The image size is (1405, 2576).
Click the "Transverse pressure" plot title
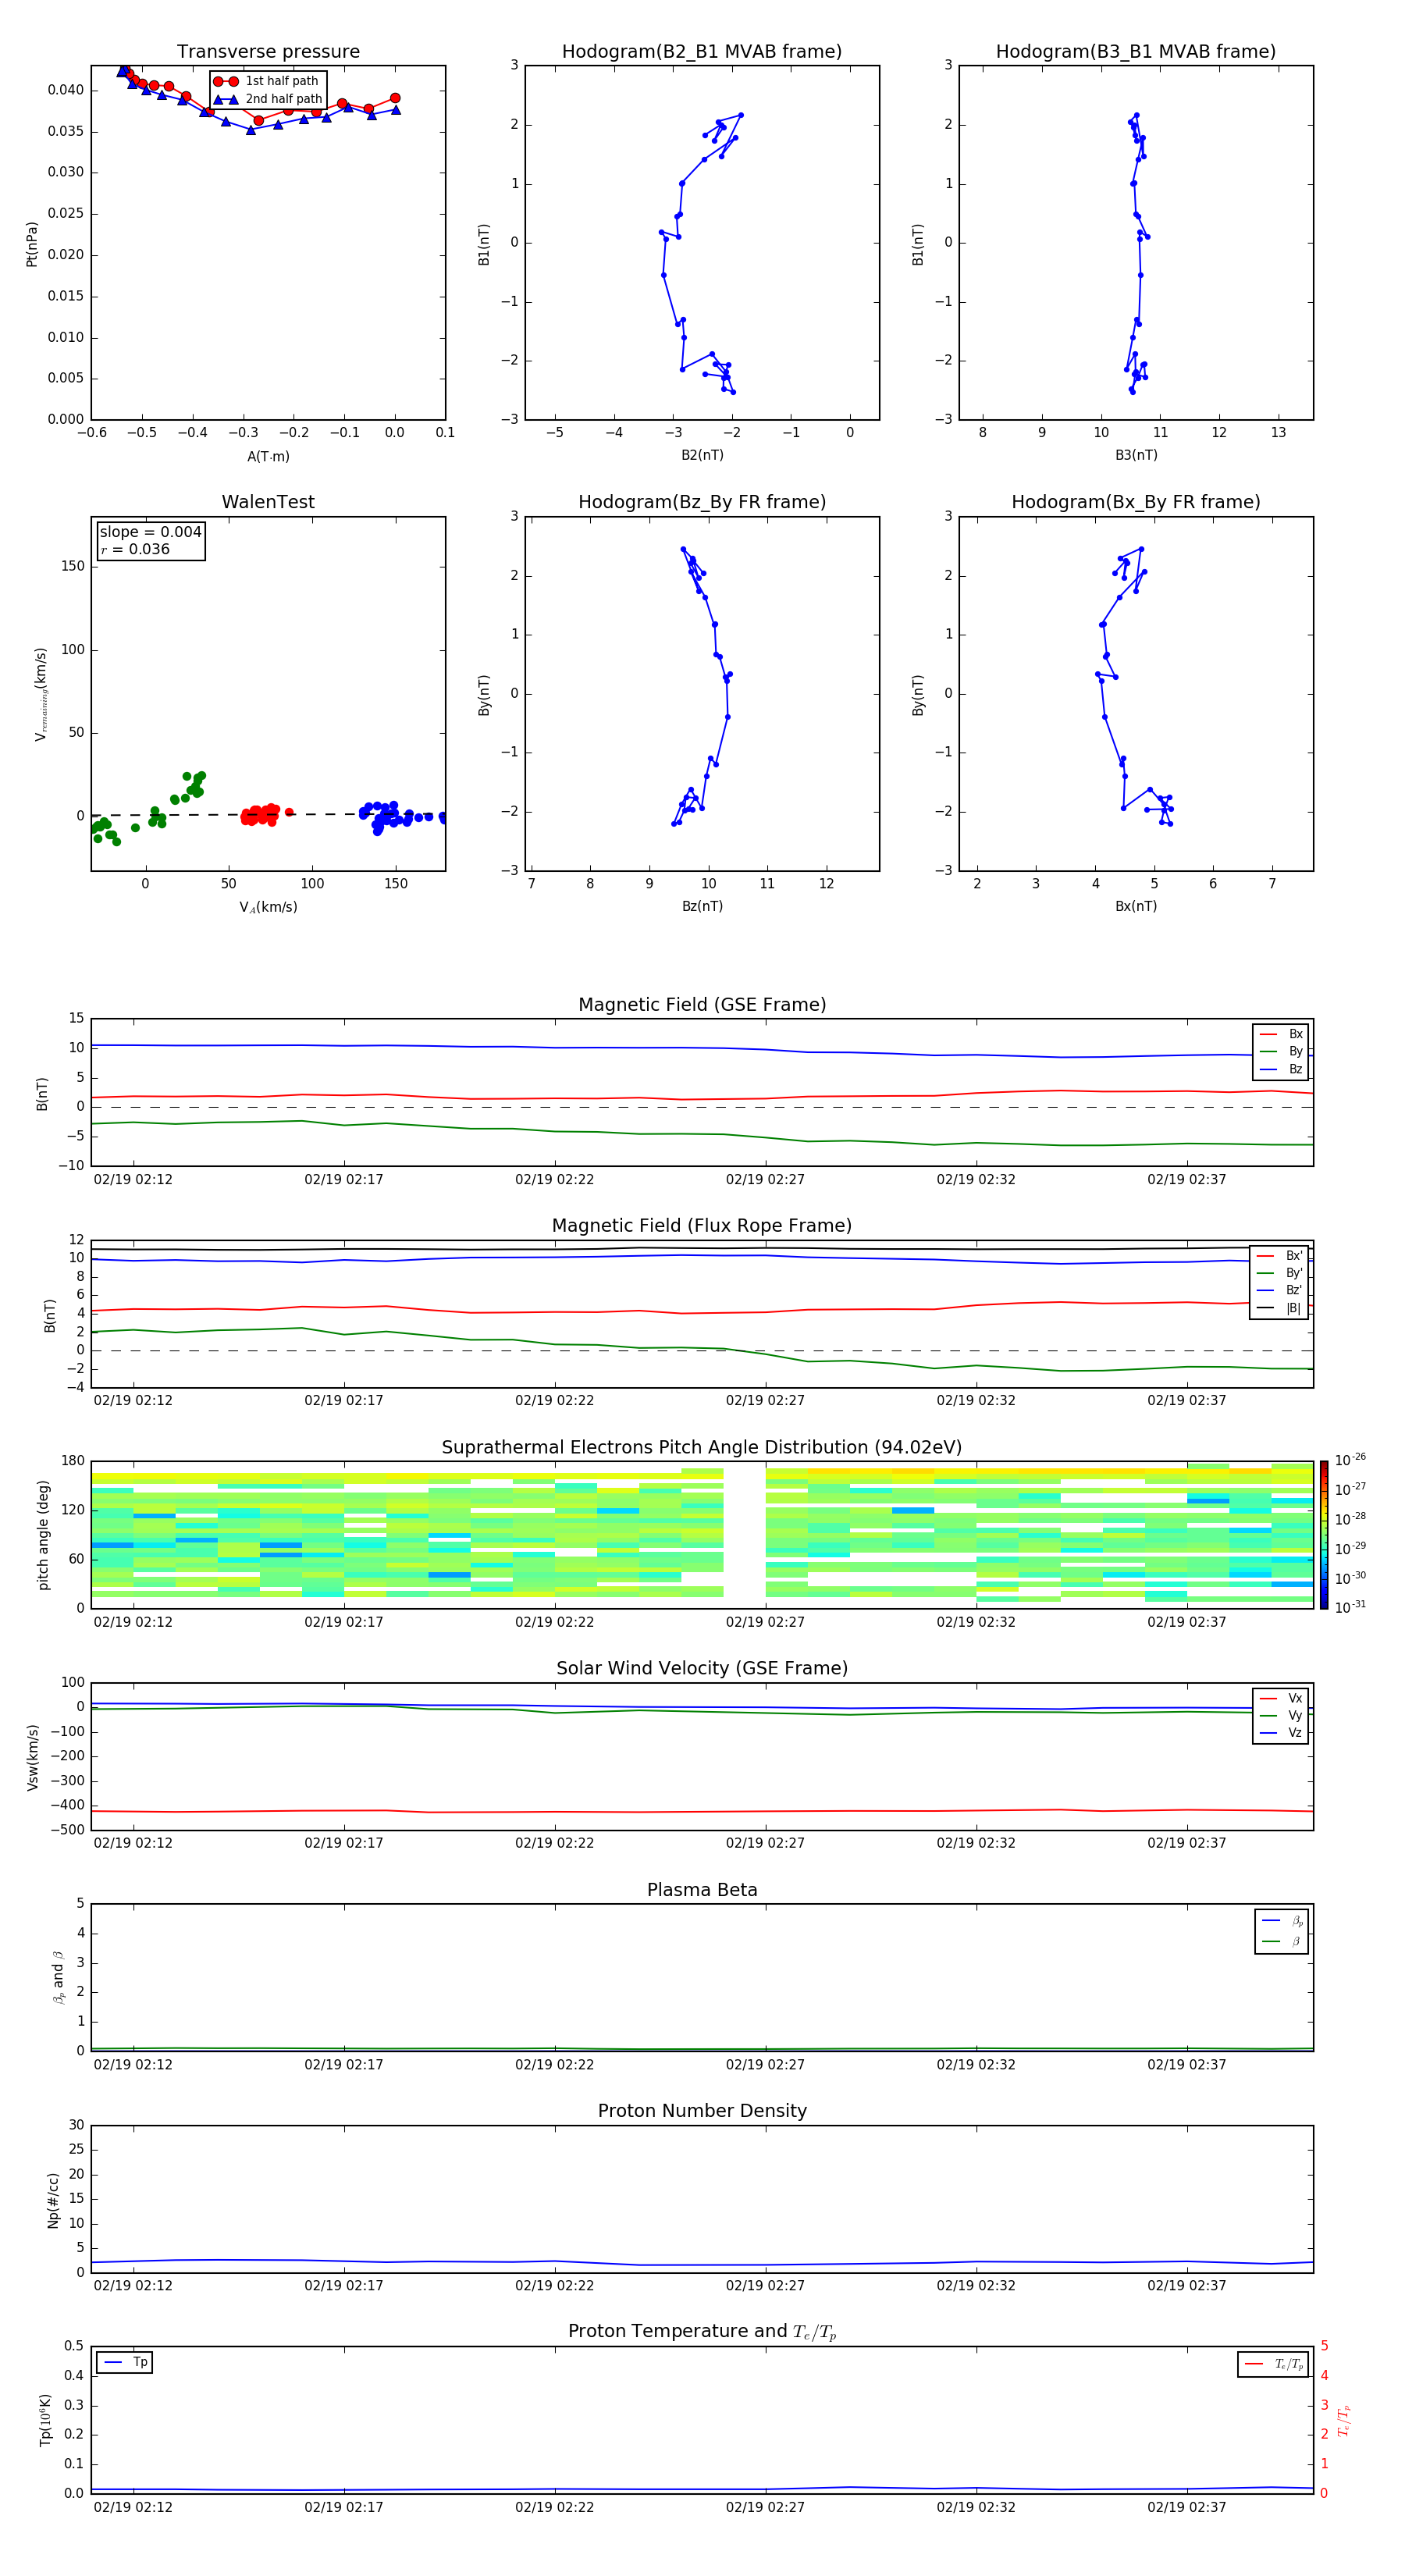click(268, 52)
